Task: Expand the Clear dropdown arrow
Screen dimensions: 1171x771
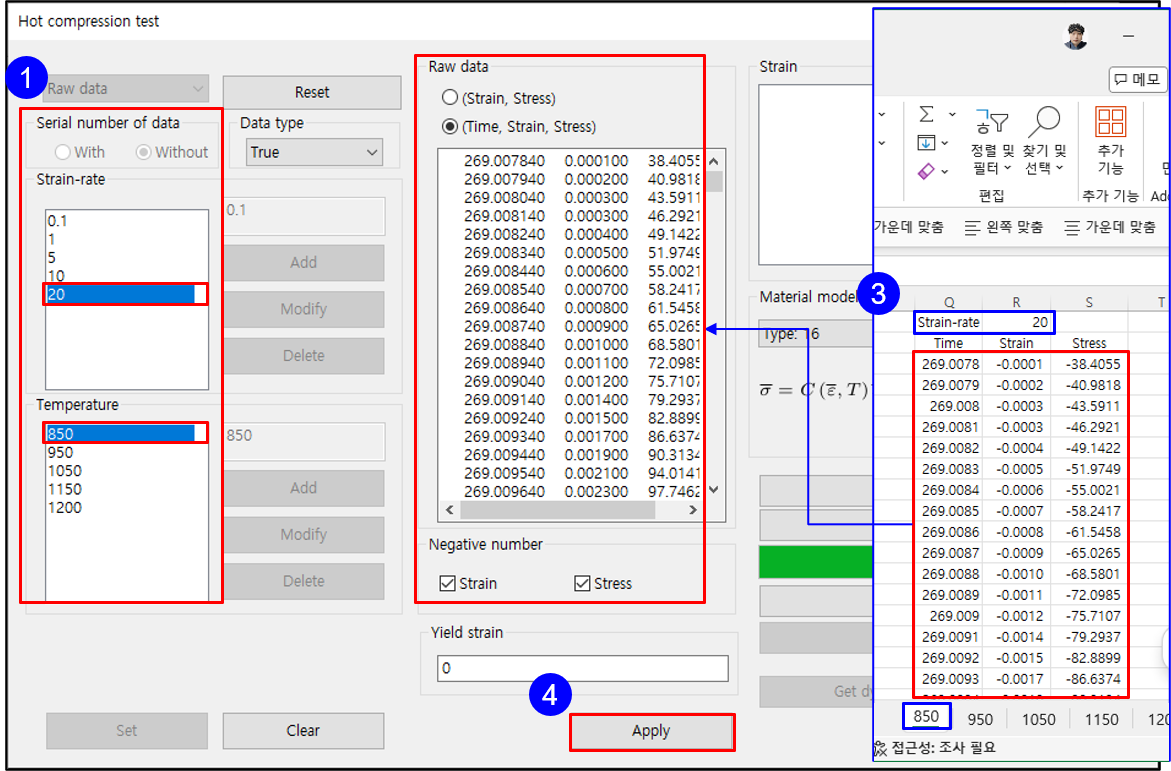Action: (945, 171)
